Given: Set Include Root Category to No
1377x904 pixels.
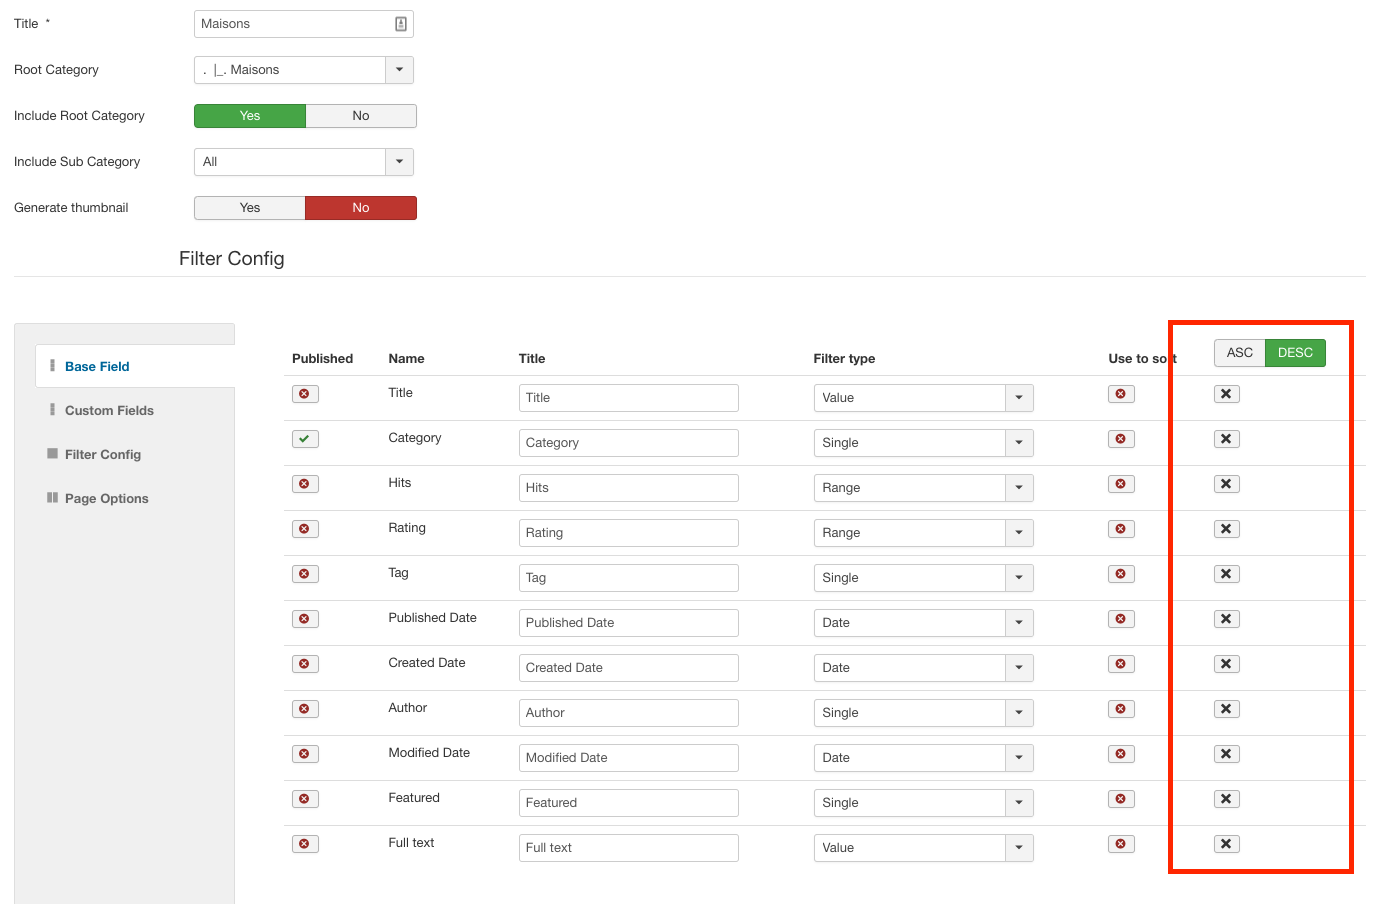Looking at the screenshot, I should tap(360, 116).
